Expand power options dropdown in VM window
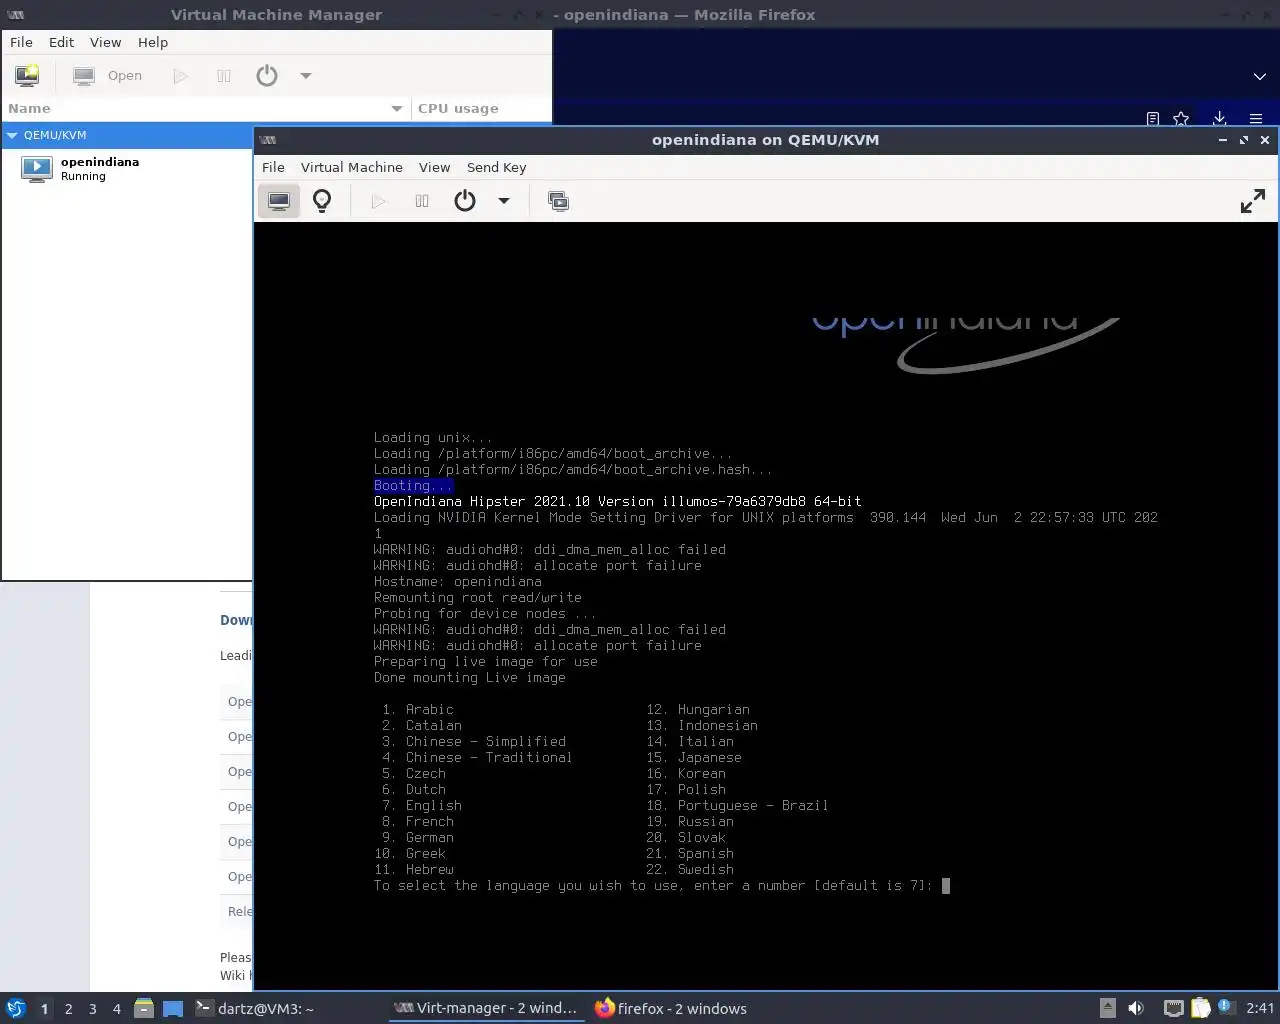 click(504, 201)
